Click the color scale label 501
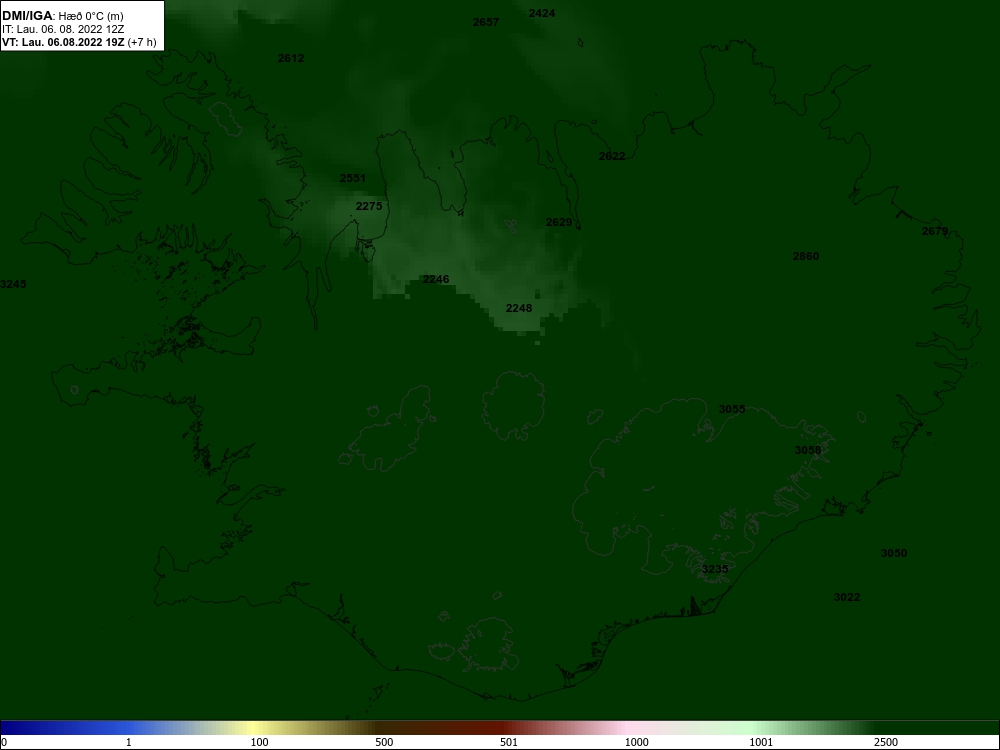Viewport: 1000px width, 750px height. click(x=508, y=742)
